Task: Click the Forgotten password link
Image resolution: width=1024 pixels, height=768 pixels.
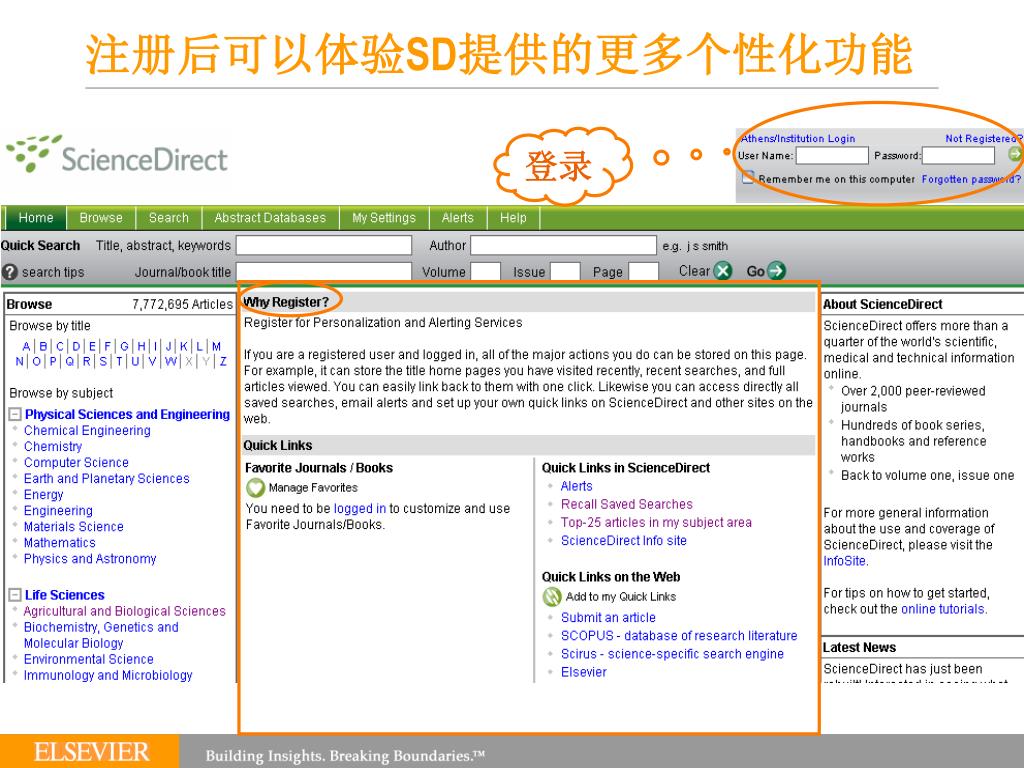Action: [970, 179]
